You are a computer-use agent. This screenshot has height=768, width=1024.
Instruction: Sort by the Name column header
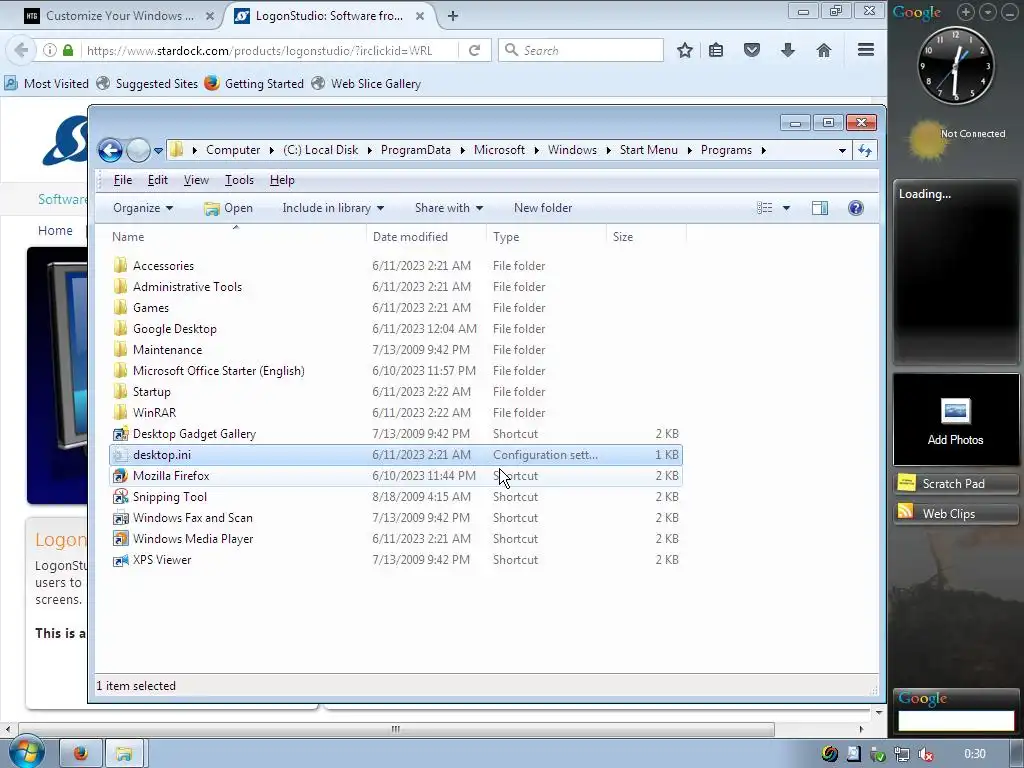point(236,236)
